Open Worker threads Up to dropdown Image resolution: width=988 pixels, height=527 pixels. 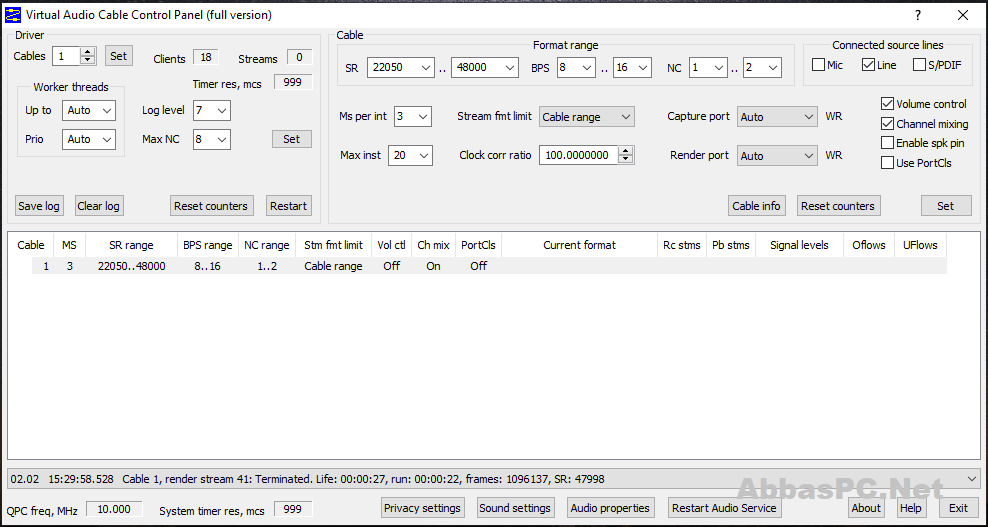point(89,110)
